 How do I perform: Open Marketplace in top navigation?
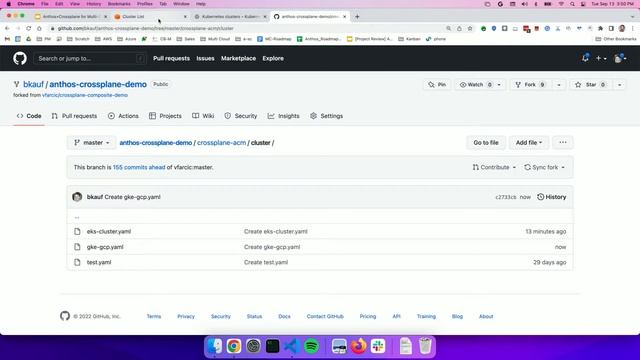pos(238,58)
